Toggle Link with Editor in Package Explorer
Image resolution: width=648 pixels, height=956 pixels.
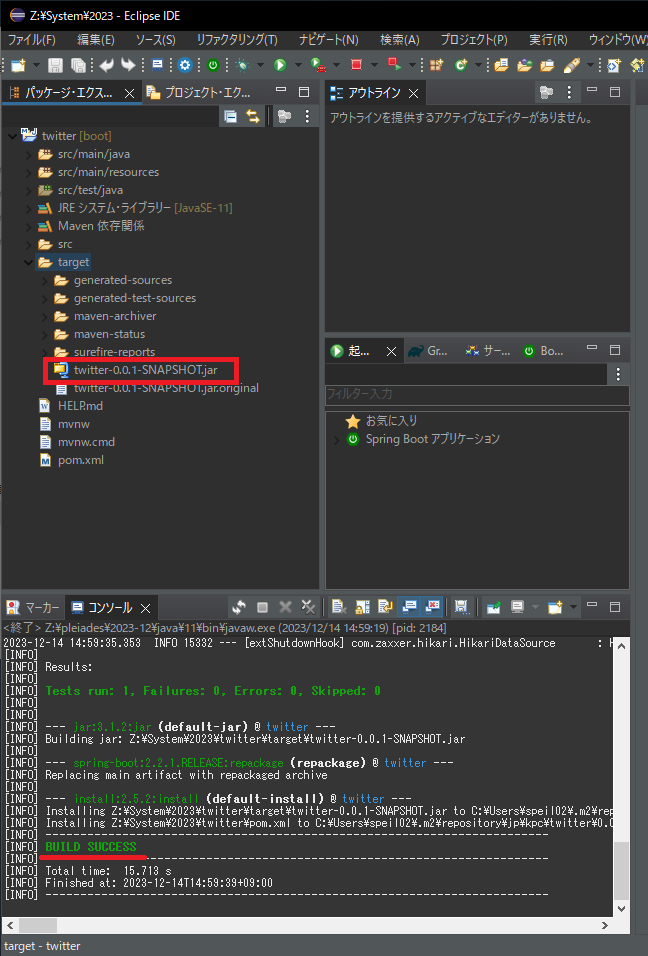253,117
